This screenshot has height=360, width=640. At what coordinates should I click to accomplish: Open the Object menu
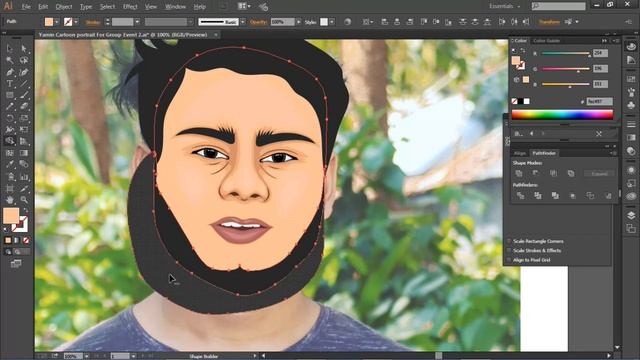tap(64, 7)
